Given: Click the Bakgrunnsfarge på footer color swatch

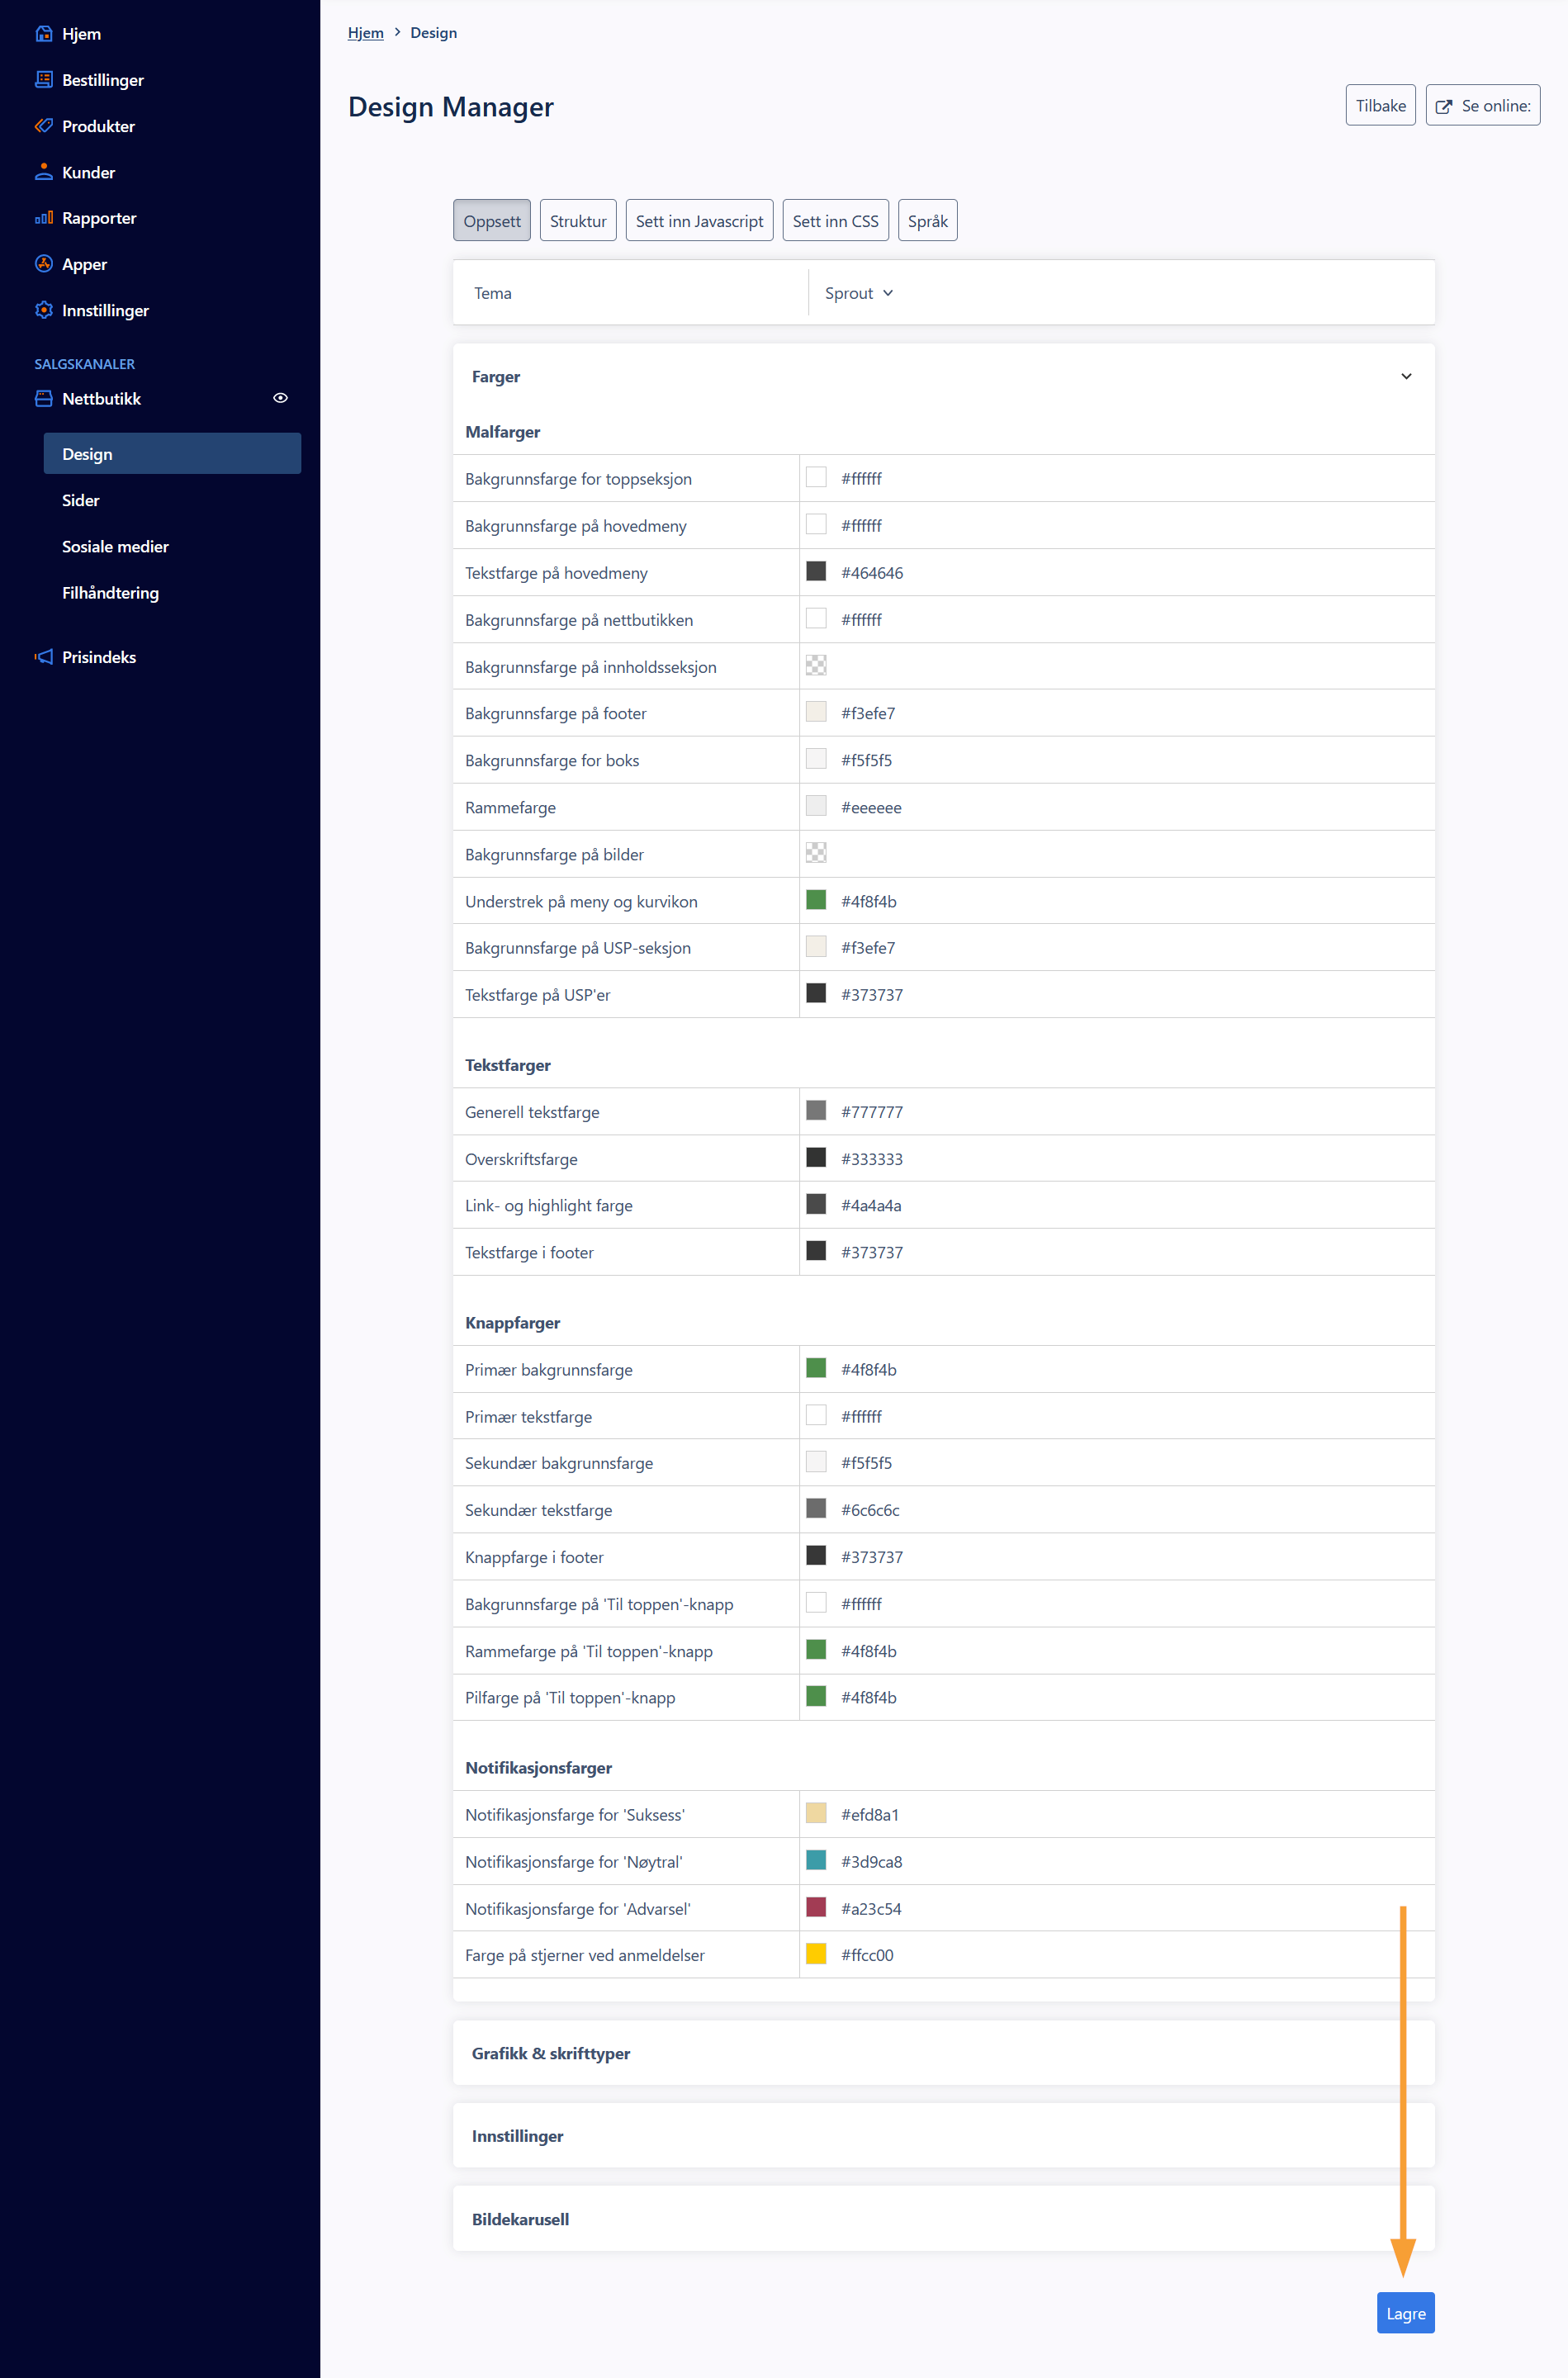Looking at the screenshot, I should click(x=816, y=712).
